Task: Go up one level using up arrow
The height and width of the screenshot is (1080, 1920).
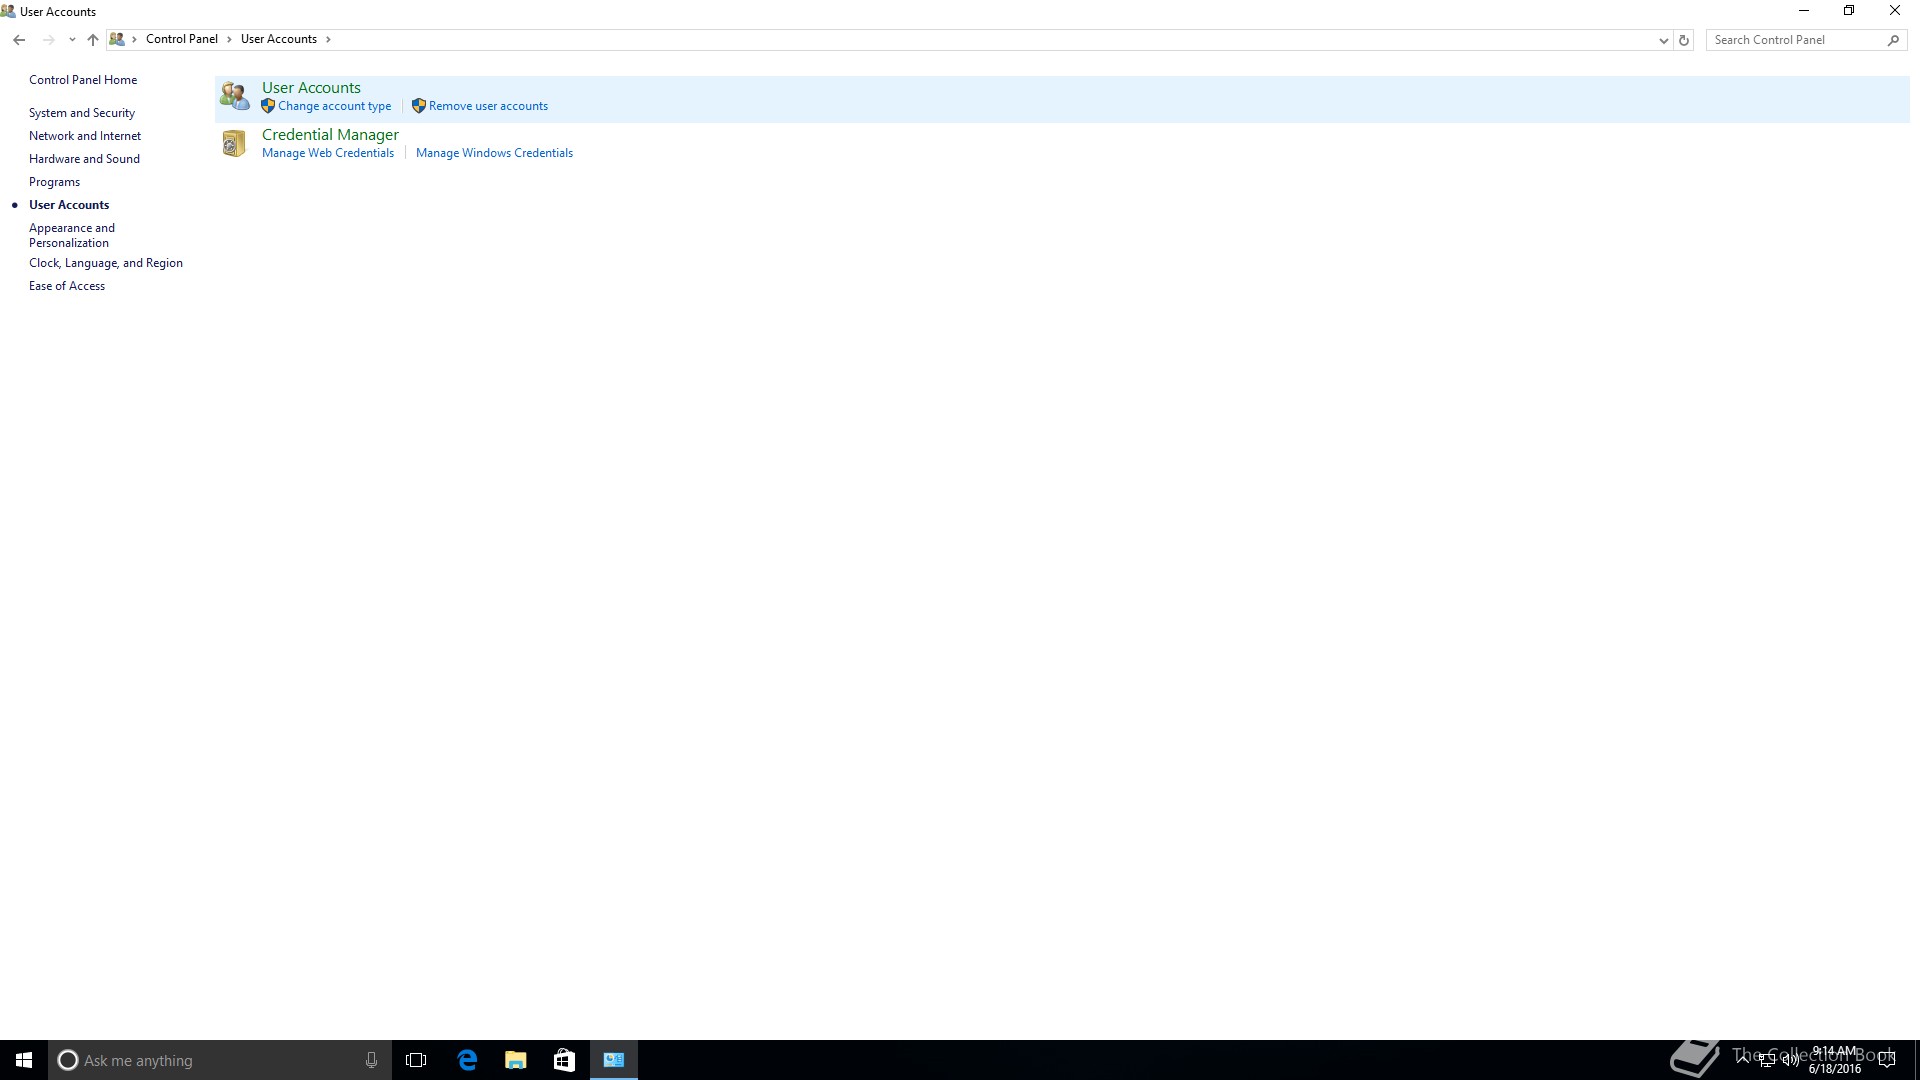Action: coord(93,40)
